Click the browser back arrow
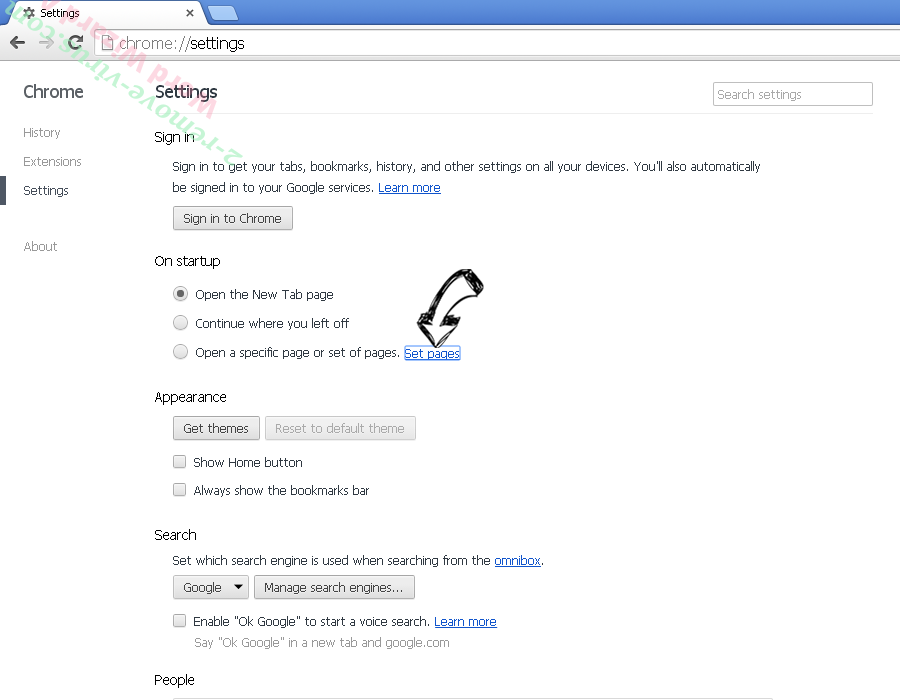The width and height of the screenshot is (900, 700). [18, 42]
